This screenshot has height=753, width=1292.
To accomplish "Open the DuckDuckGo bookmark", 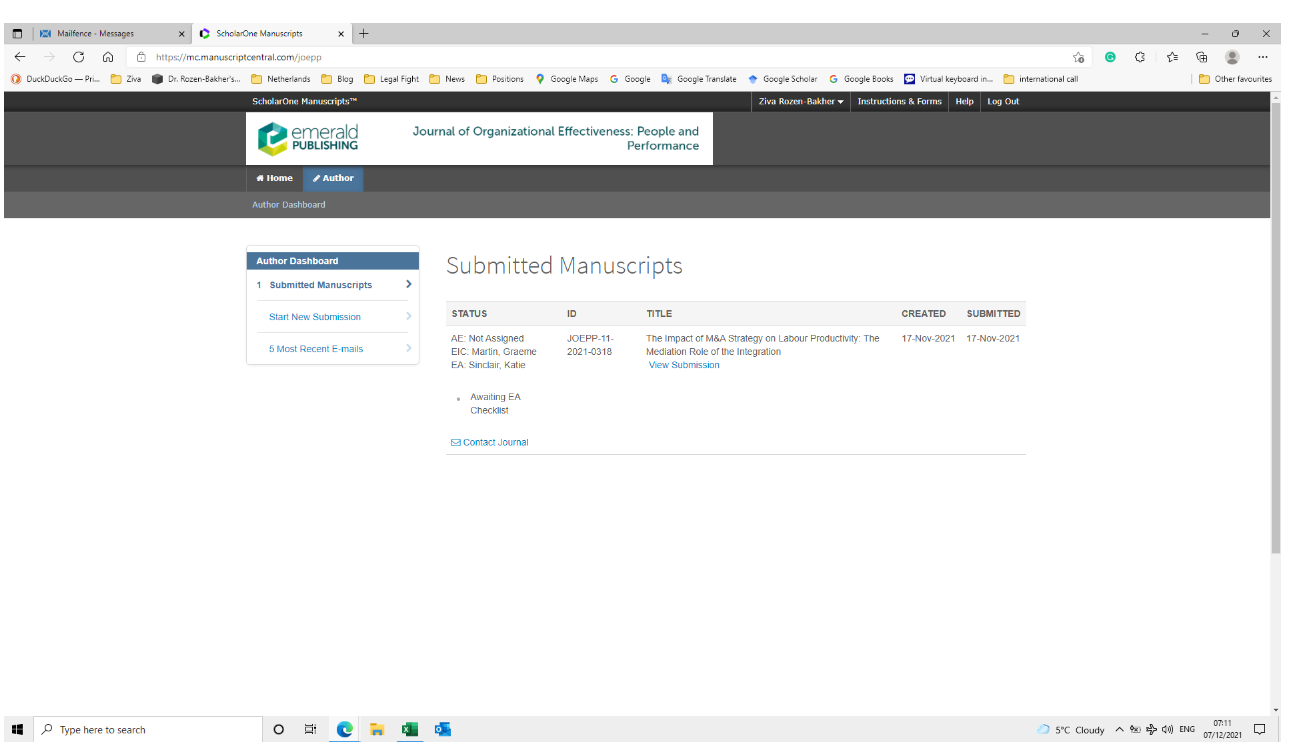I will (x=56, y=79).
